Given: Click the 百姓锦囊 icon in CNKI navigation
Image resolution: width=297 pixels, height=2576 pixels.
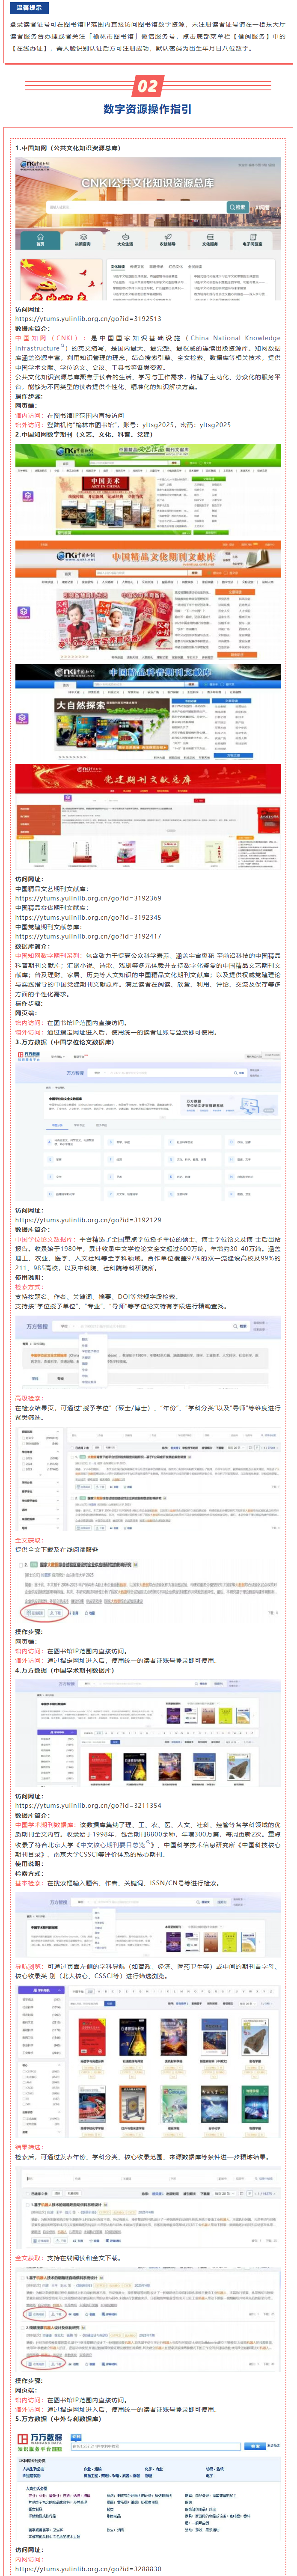Looking at the screenshot, I should click(167, 241).
